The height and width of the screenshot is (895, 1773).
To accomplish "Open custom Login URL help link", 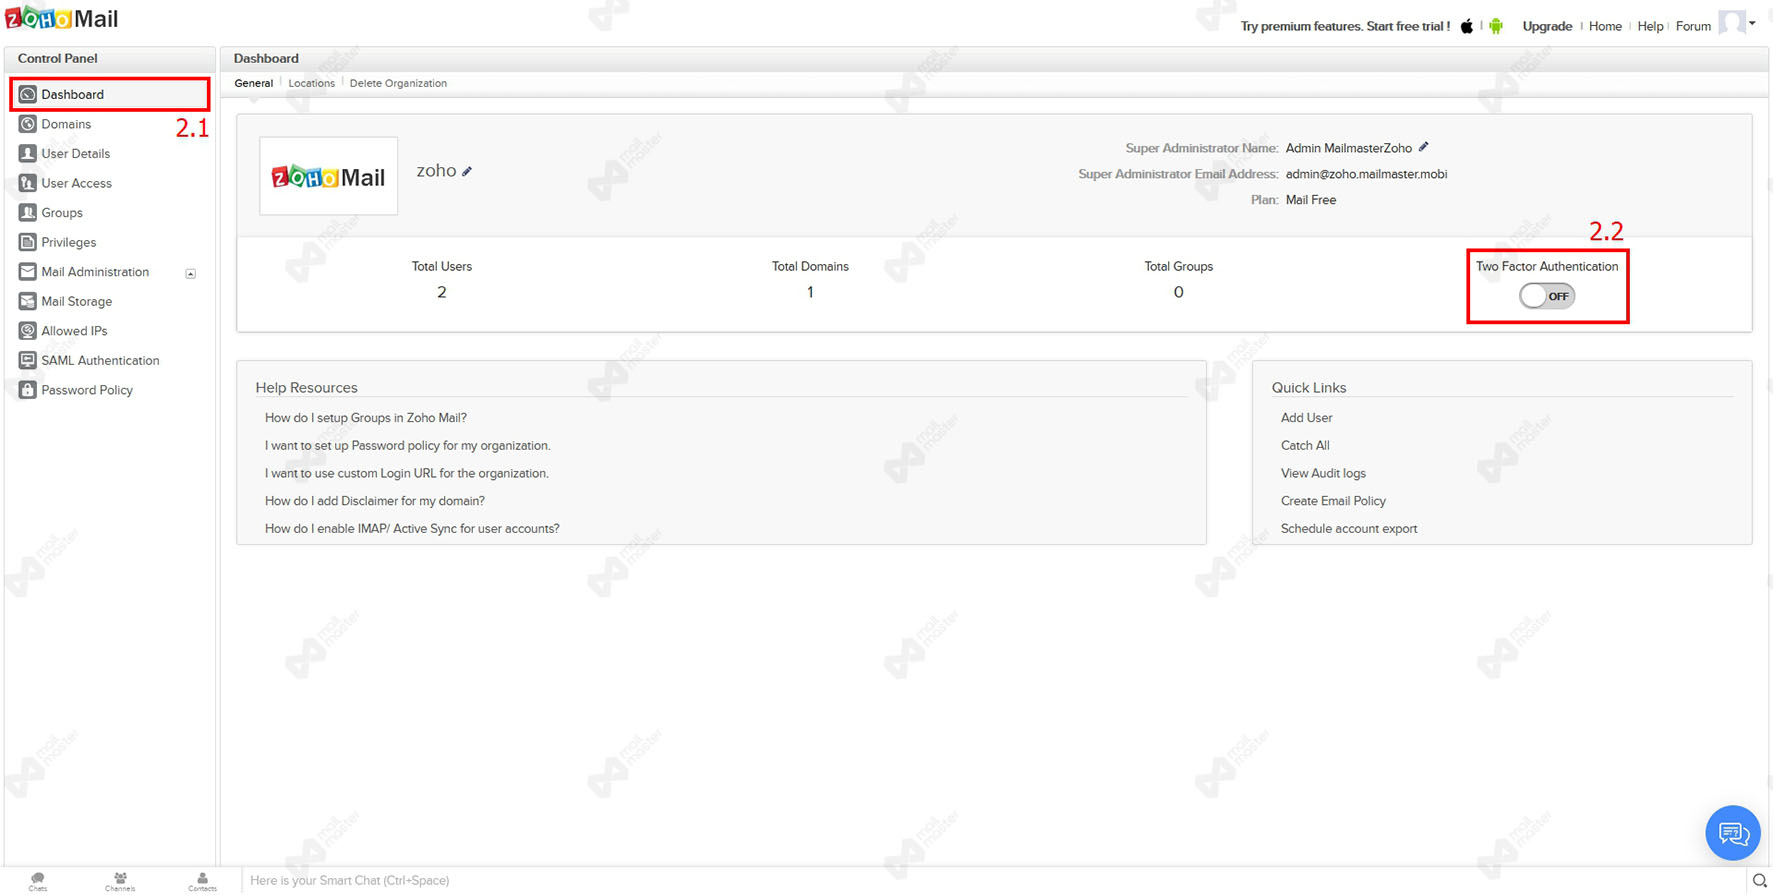I will (x=407, y=473).
